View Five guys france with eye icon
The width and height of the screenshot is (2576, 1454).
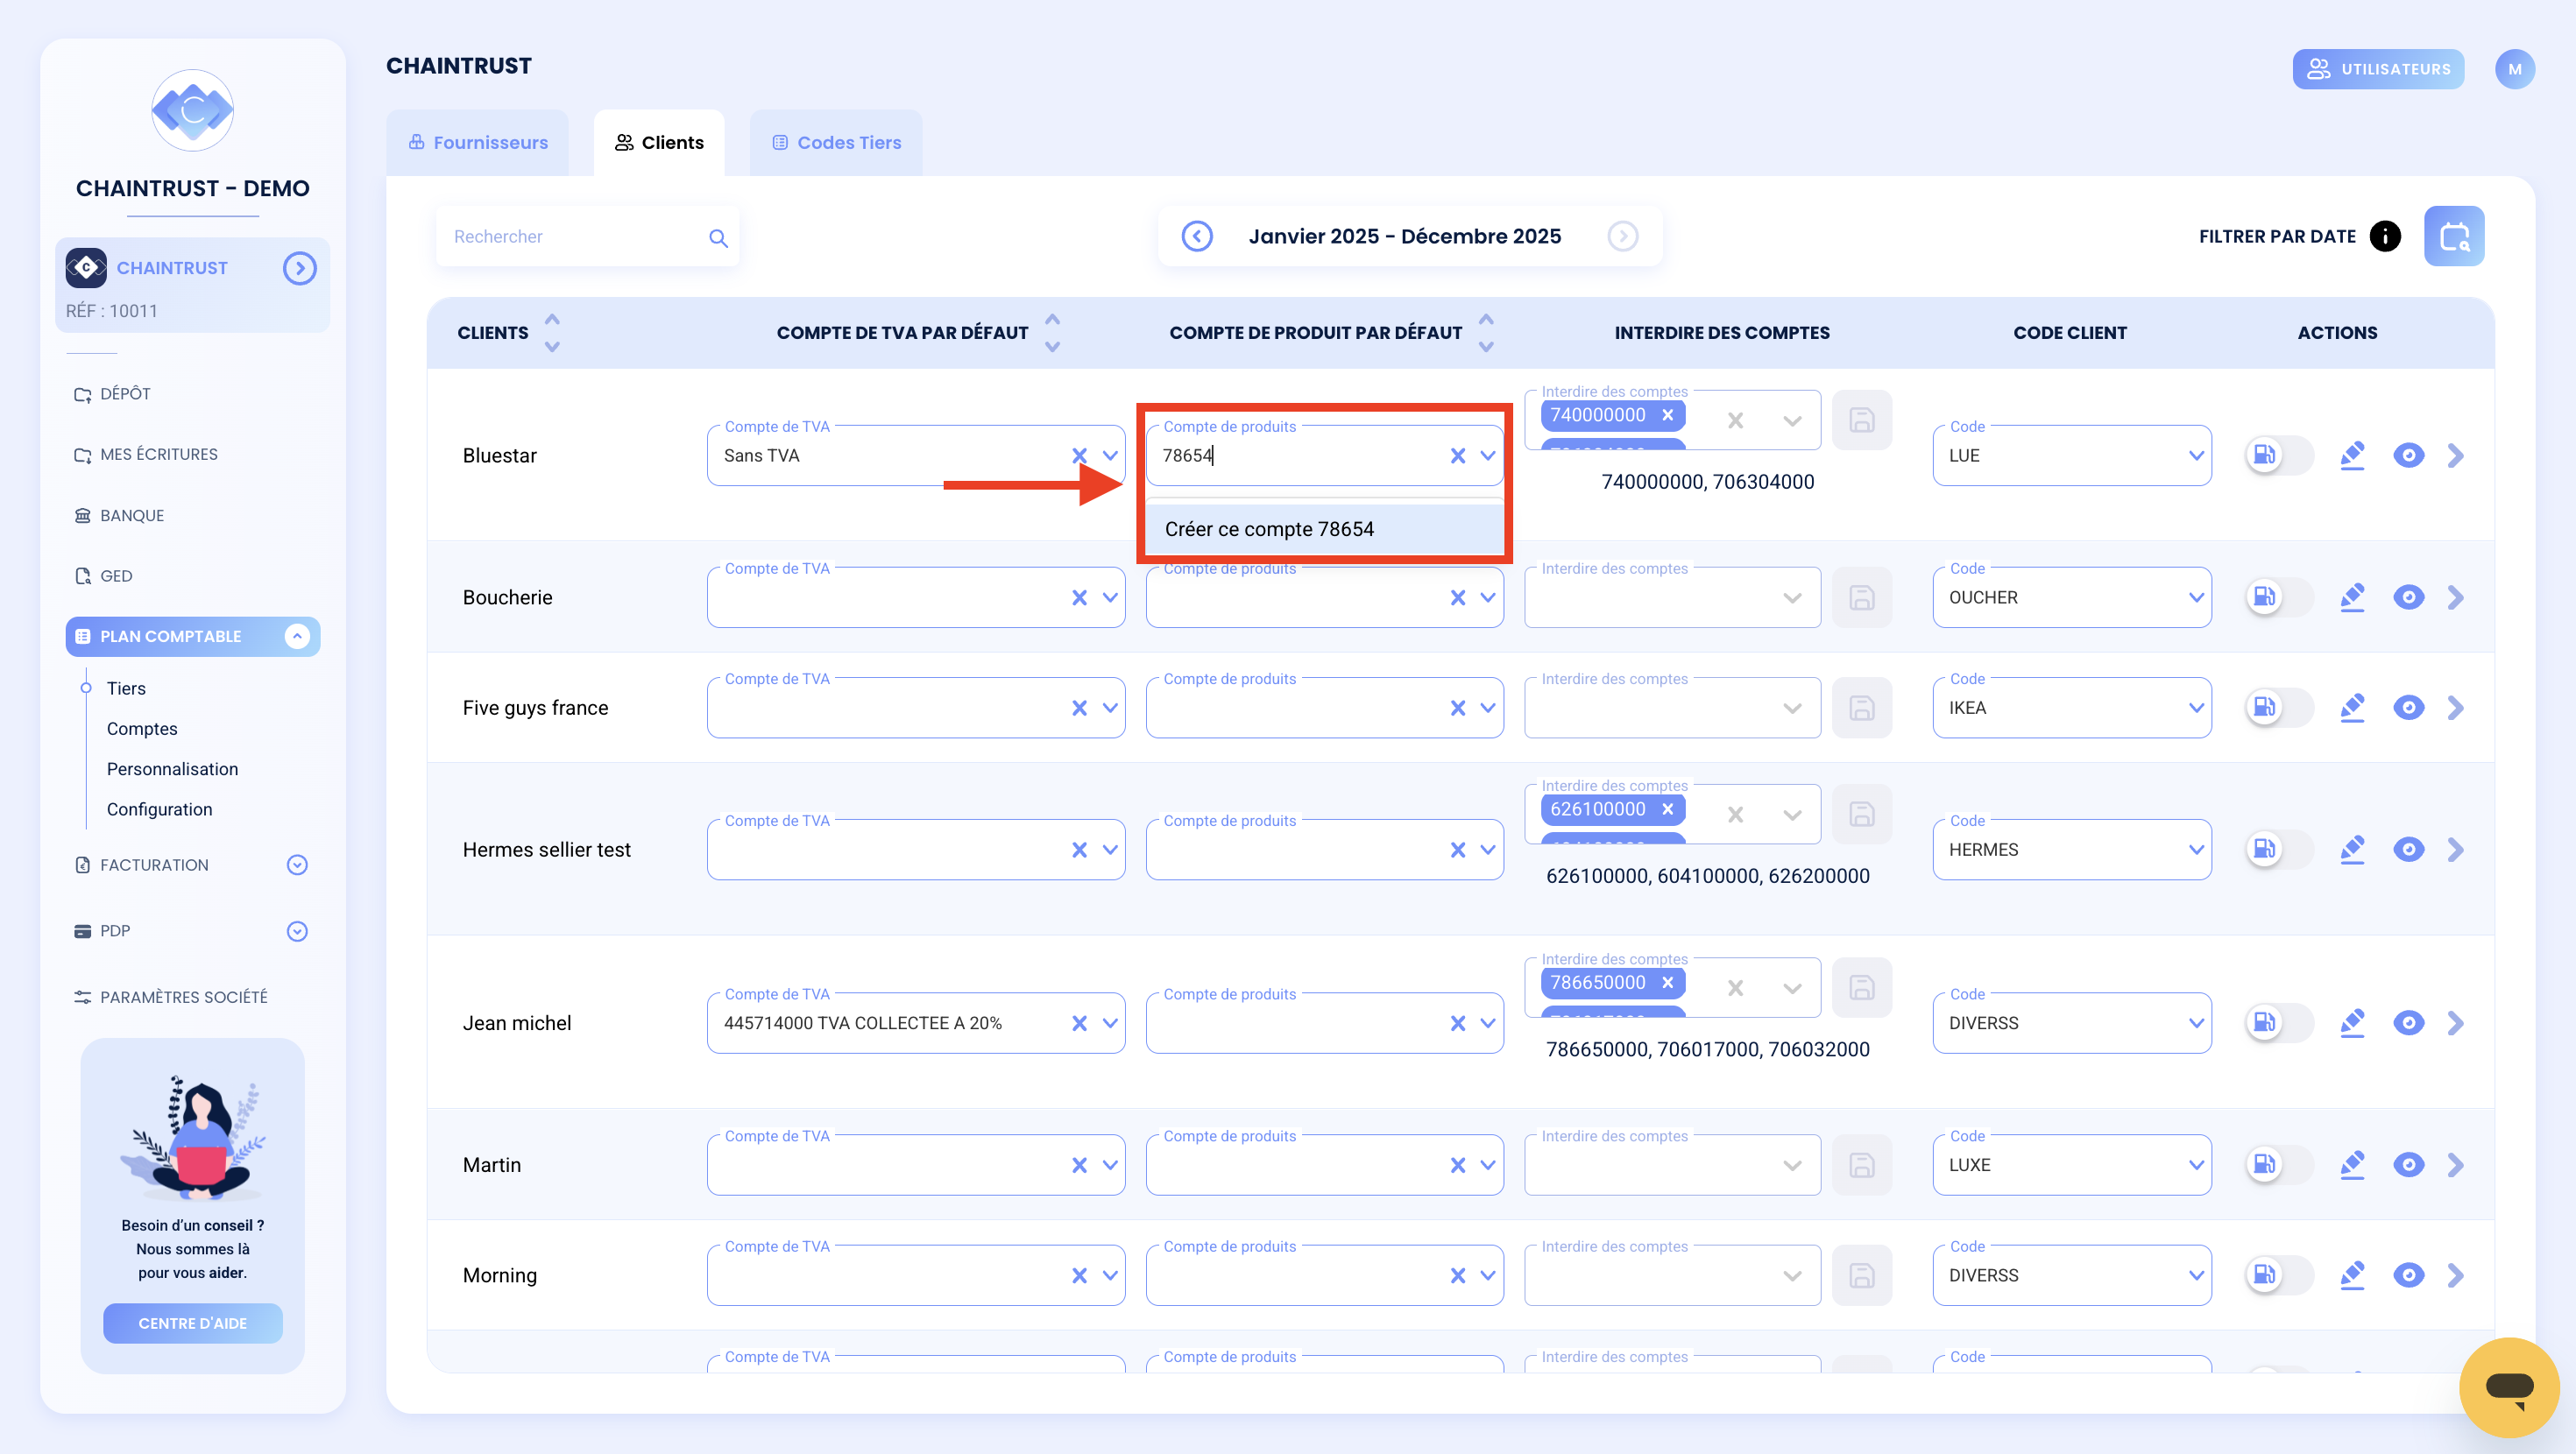[2408, 707]
